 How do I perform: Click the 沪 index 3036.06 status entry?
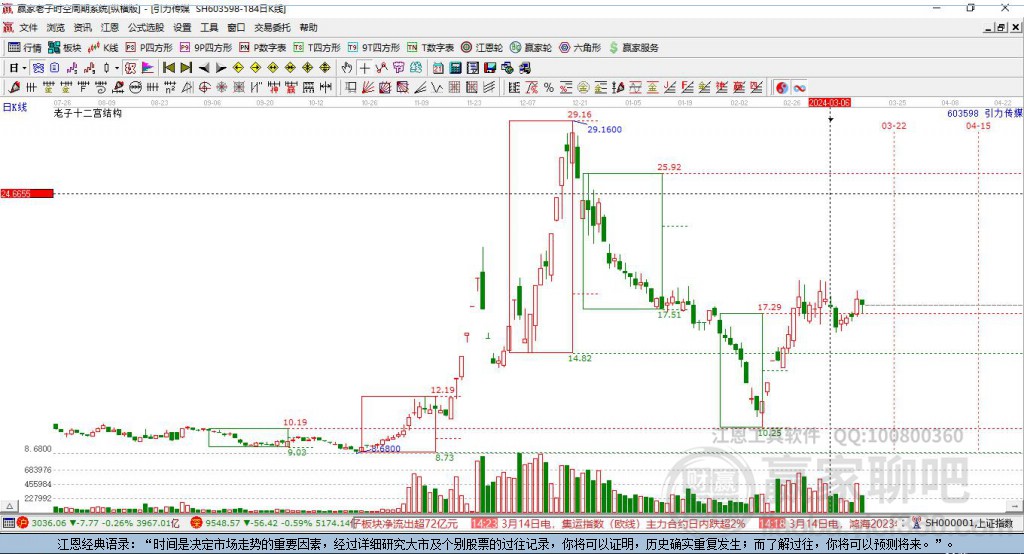click(98, 523)
